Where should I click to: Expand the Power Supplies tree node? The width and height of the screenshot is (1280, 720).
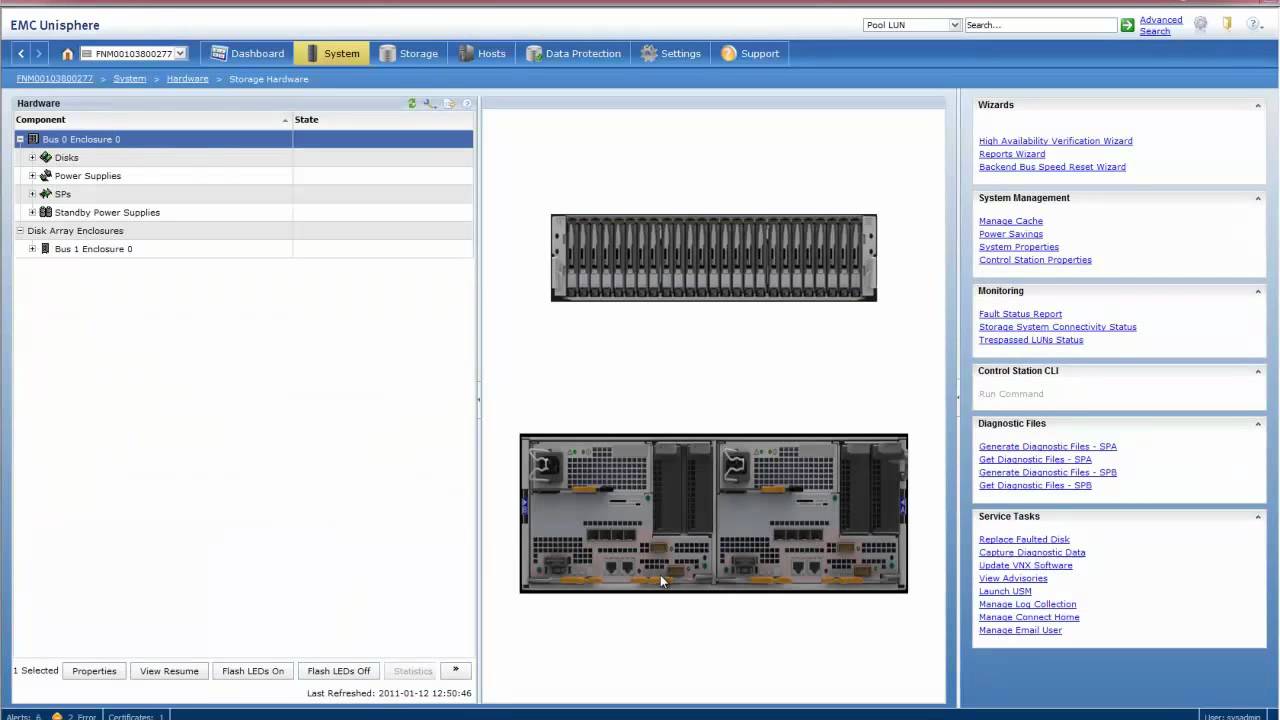32,175
